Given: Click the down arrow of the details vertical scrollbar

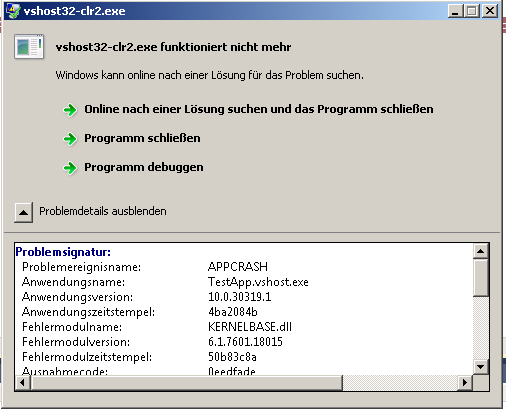Looking at the screenshot, I should (480, 367).
